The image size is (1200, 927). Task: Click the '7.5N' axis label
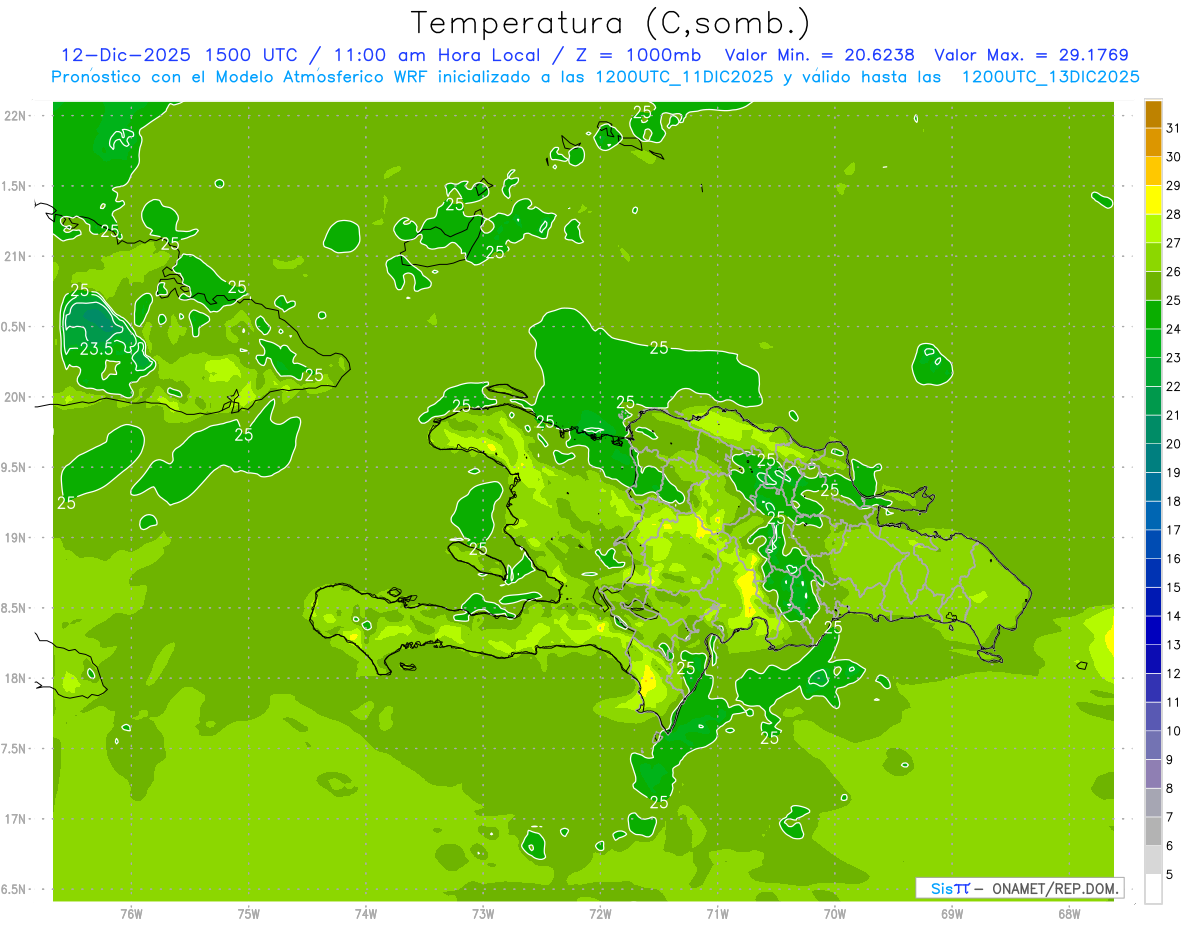point(14,749)
